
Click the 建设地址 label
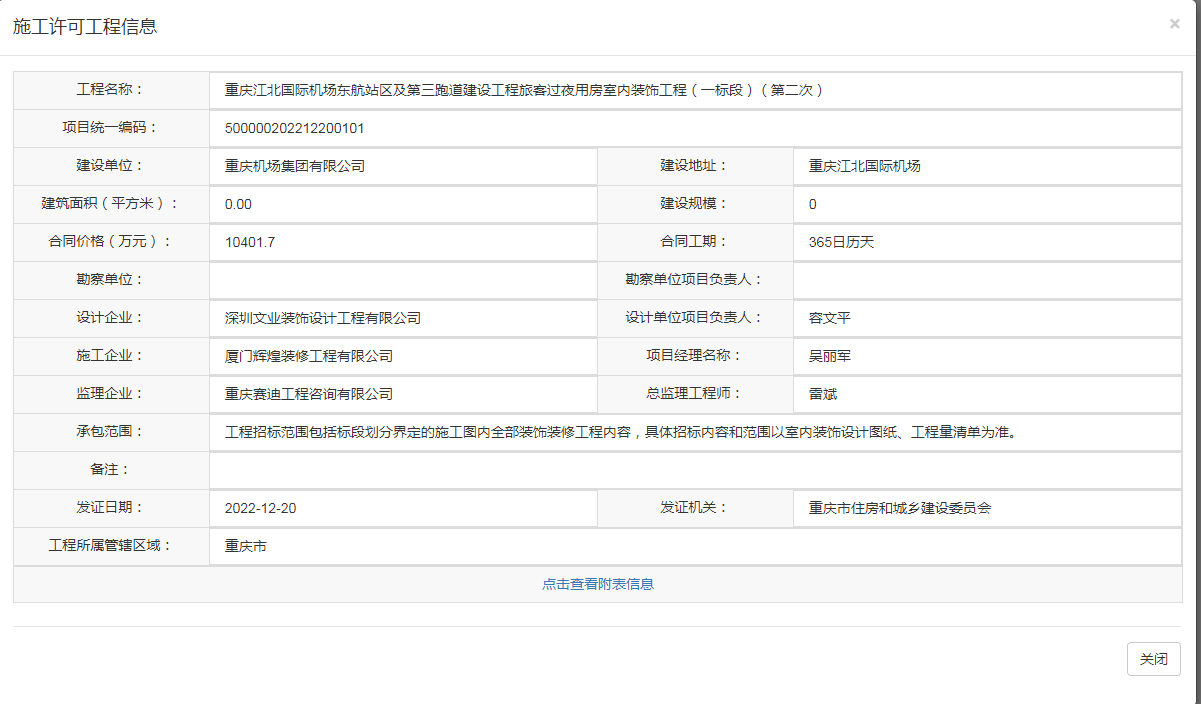tap(695, 165)
